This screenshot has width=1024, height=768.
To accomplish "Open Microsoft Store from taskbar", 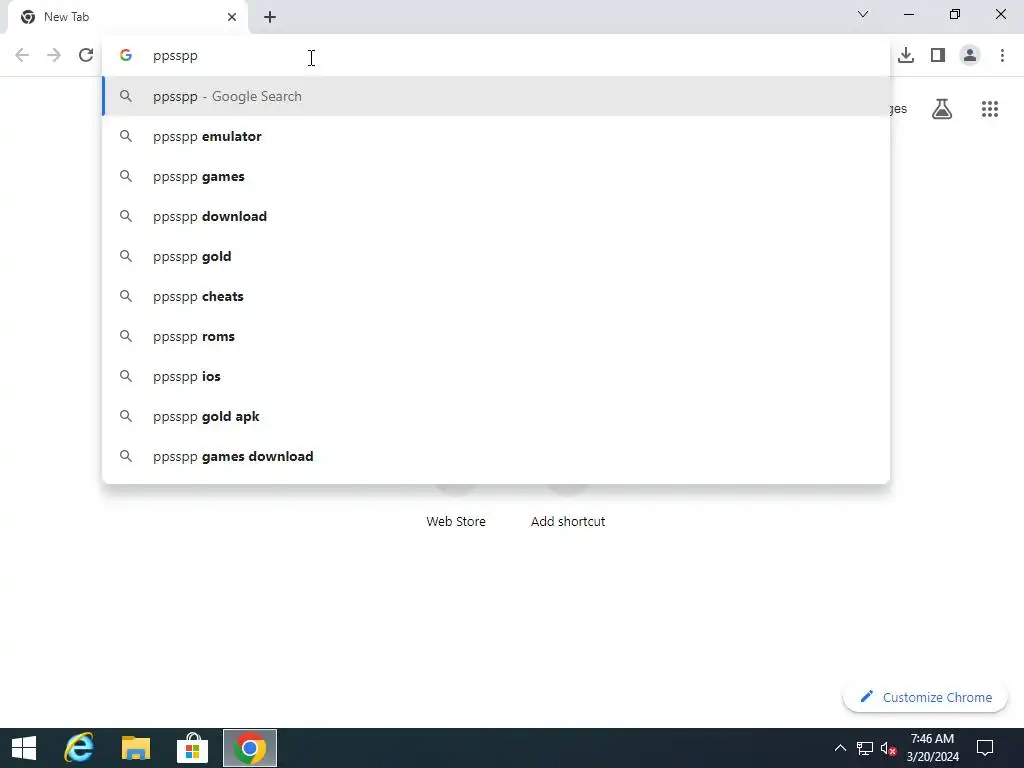I will [193, 748].
